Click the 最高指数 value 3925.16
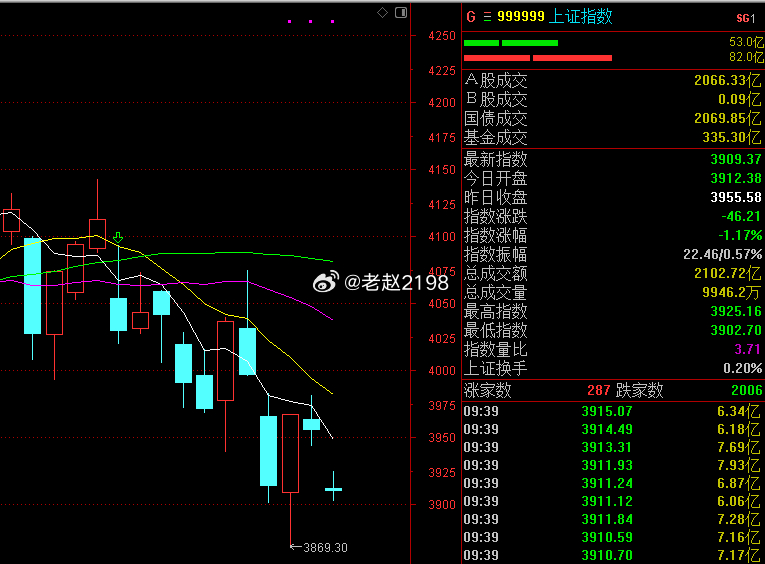The image size is (765, 564). tap(736, 312)
